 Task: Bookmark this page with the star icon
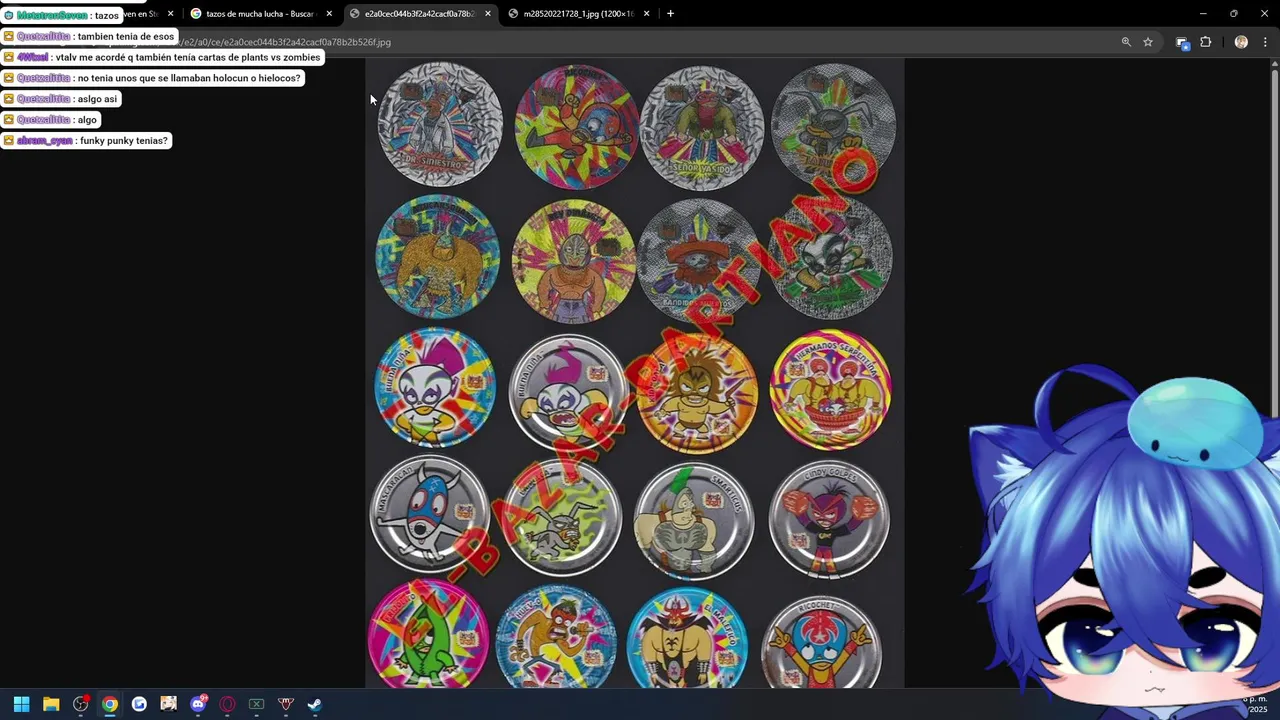coord(1148,42)
